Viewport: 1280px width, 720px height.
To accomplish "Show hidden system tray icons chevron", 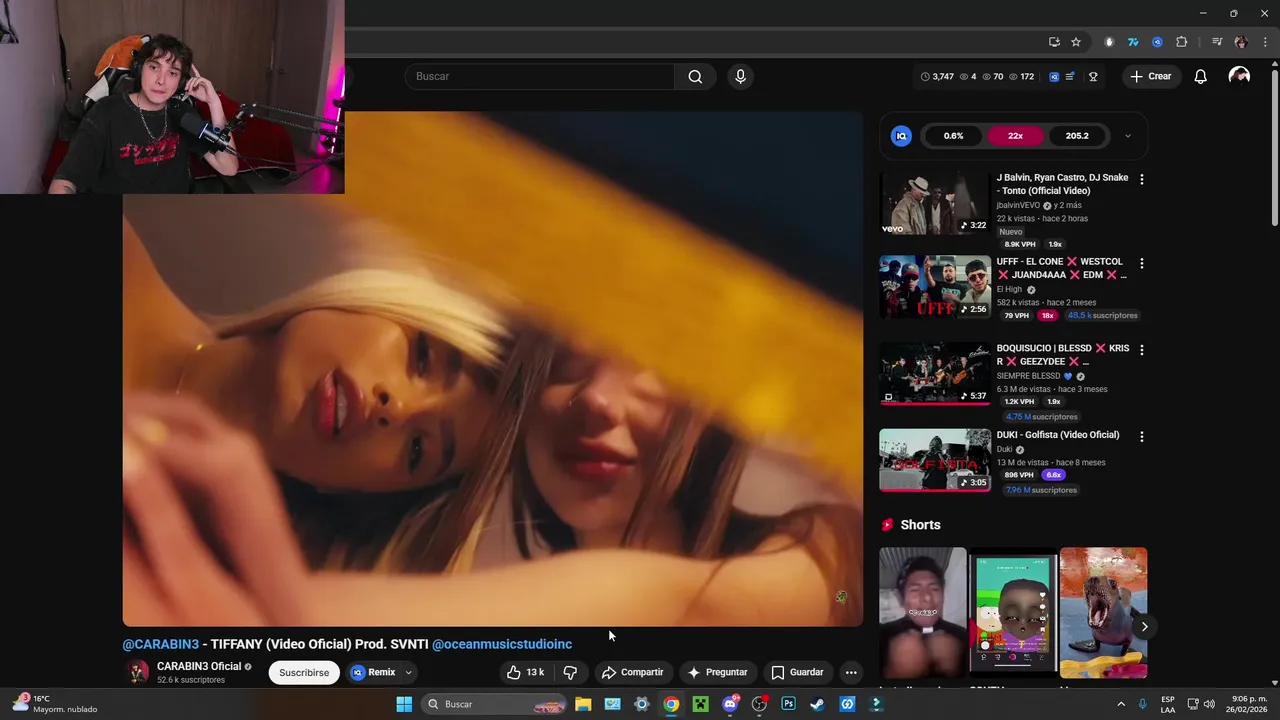I will (1120, 704).
